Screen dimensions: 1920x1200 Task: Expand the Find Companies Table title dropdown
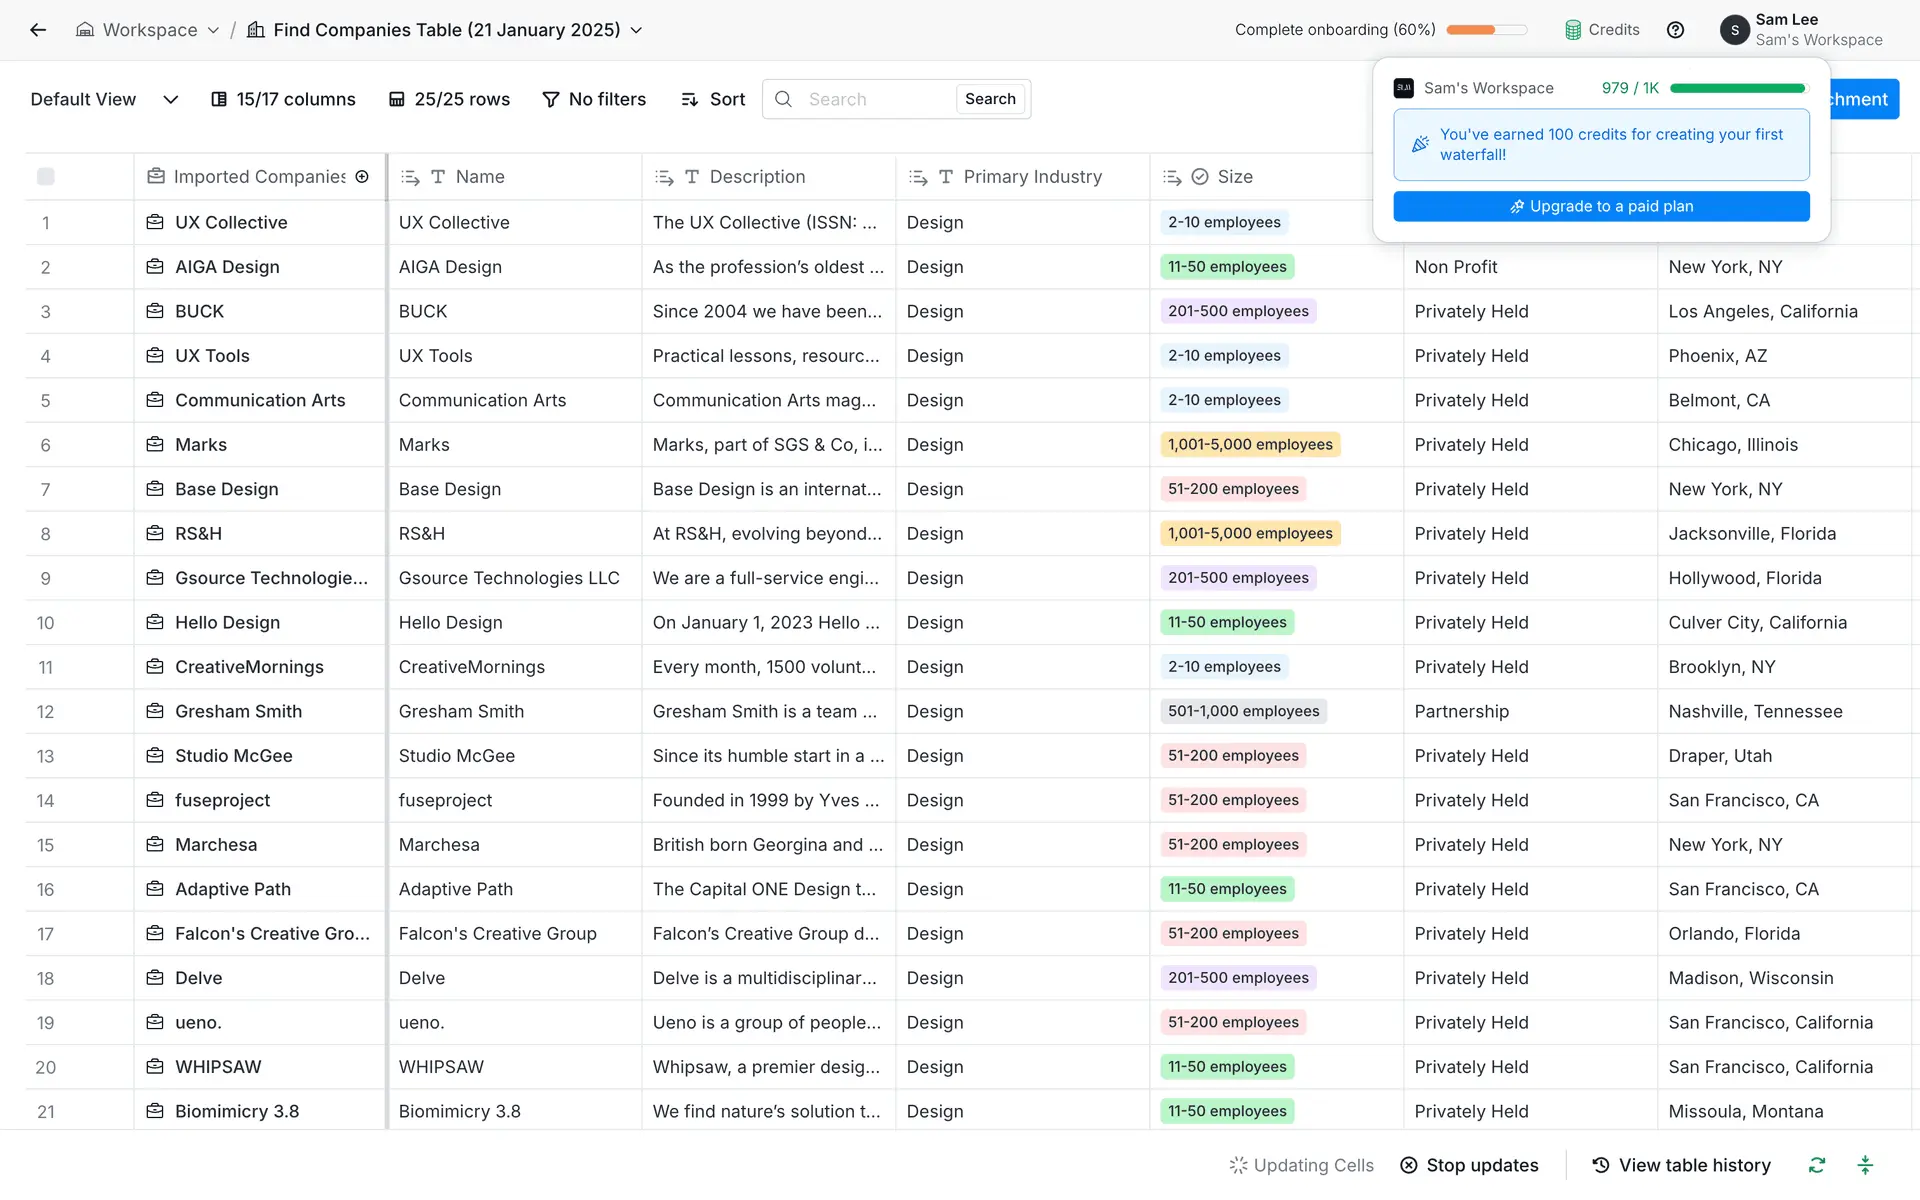636,30
